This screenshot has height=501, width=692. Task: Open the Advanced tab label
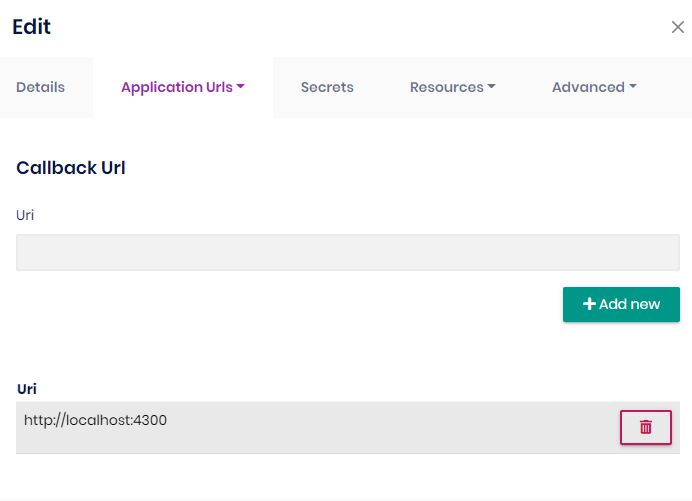click(x=588, y=87)
